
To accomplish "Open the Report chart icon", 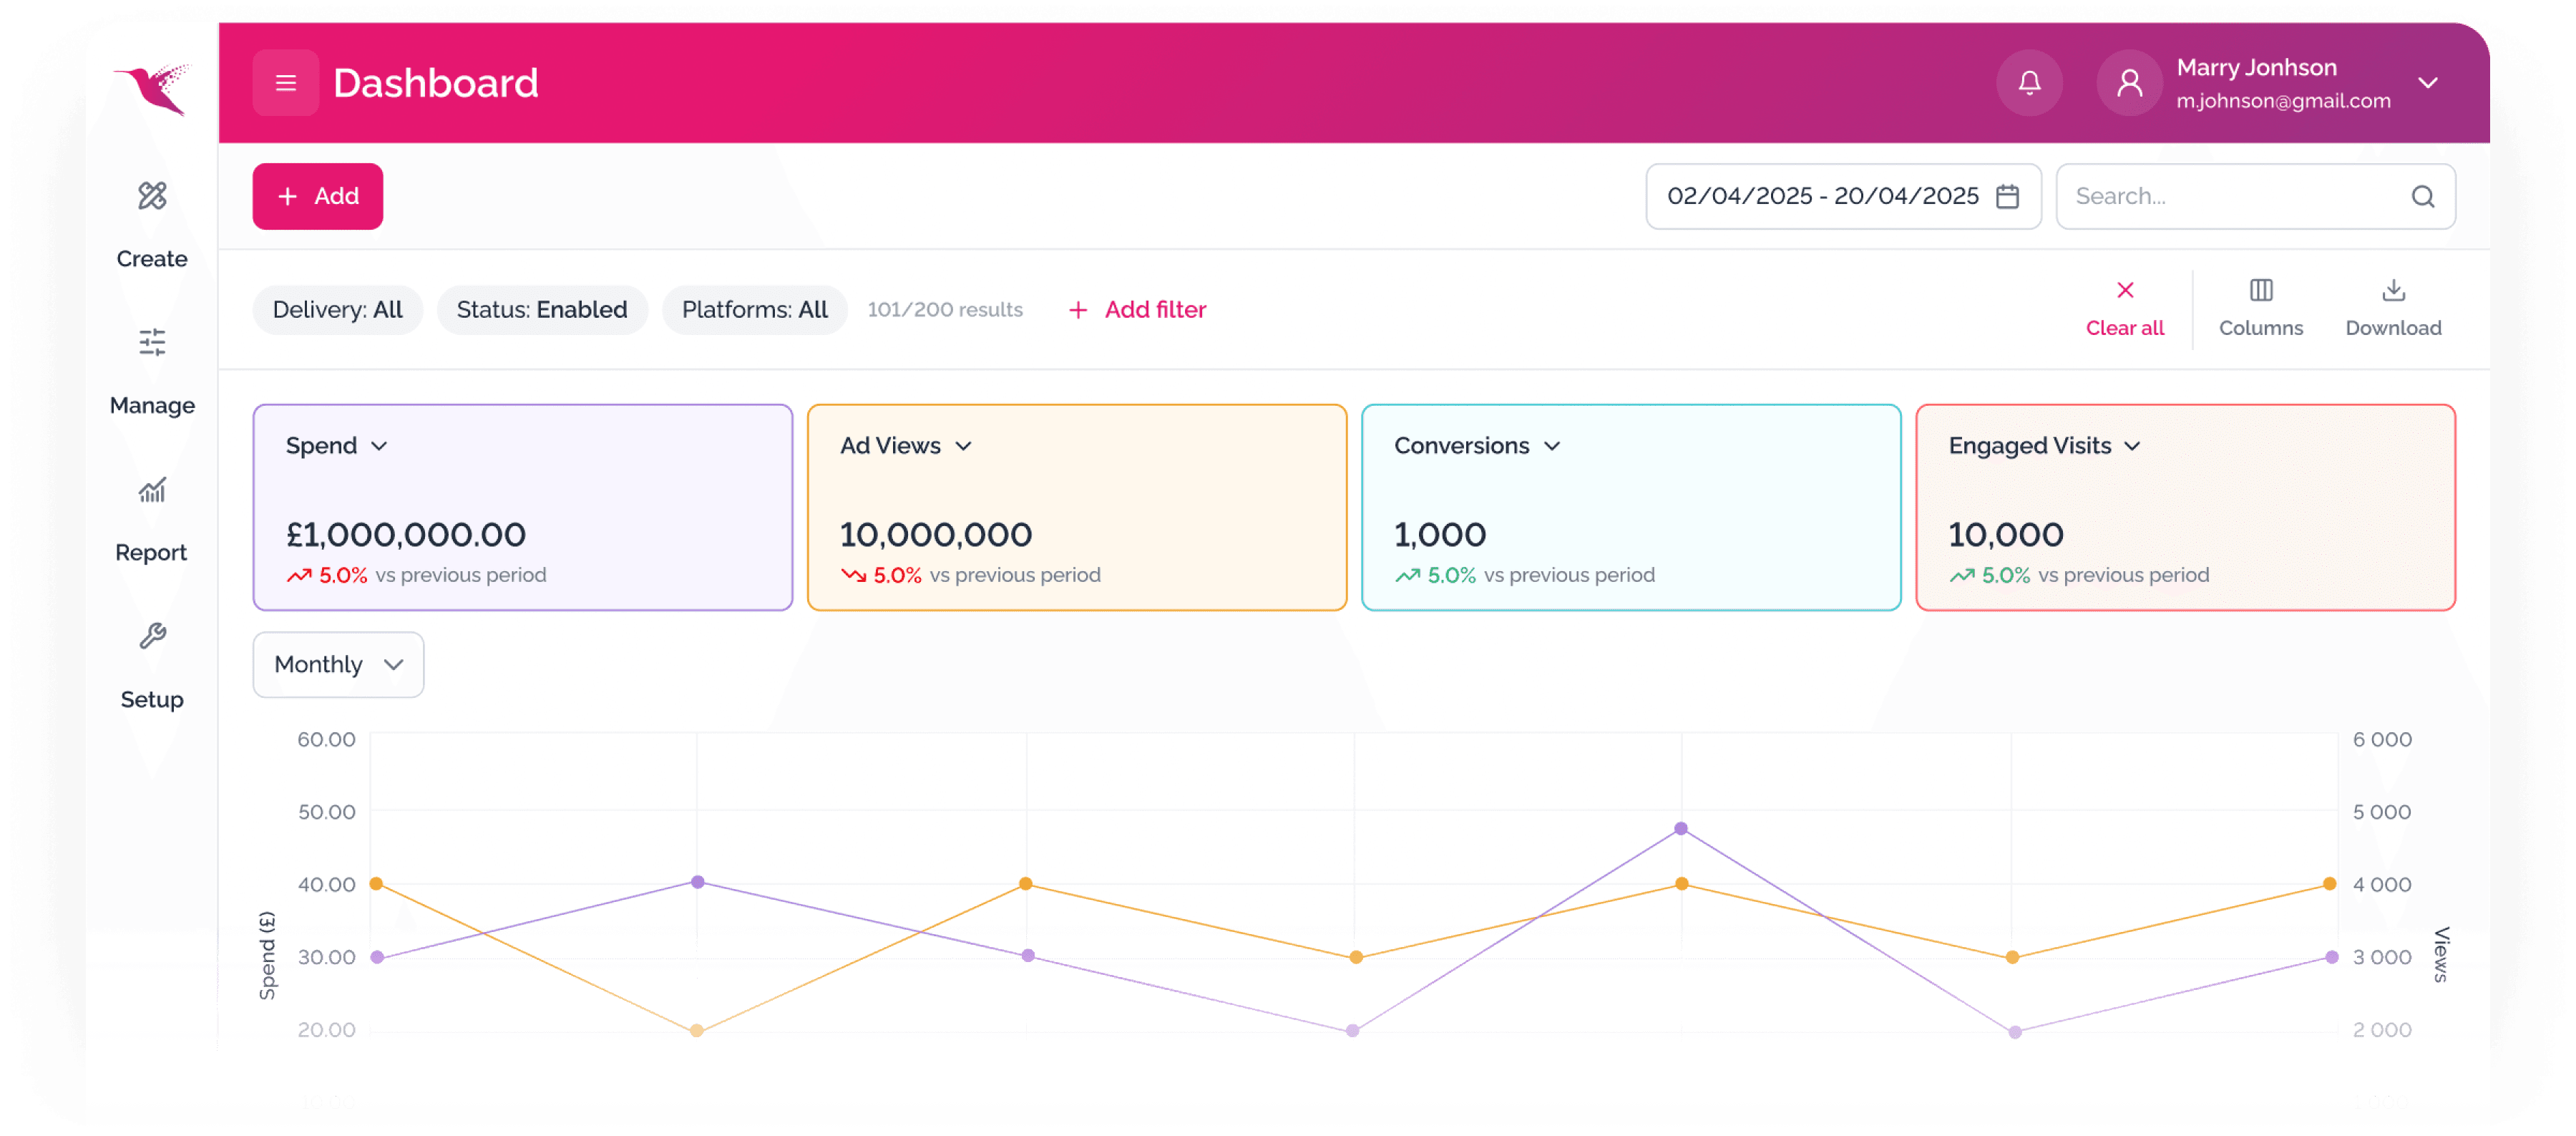I will click(152, 490).
